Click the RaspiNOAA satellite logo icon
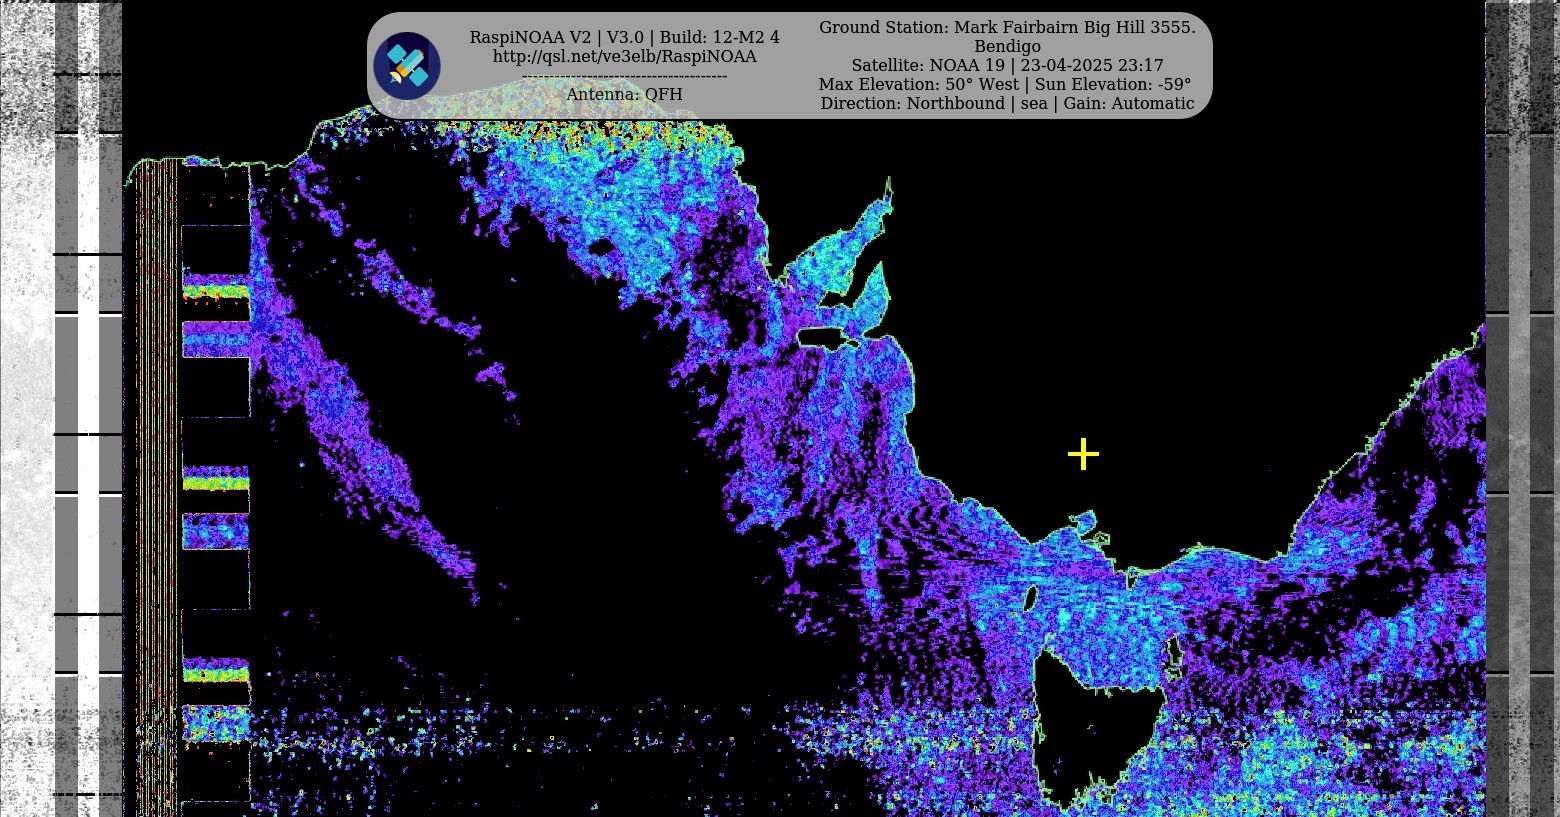The image size is (1560, 817). point(407,66)
